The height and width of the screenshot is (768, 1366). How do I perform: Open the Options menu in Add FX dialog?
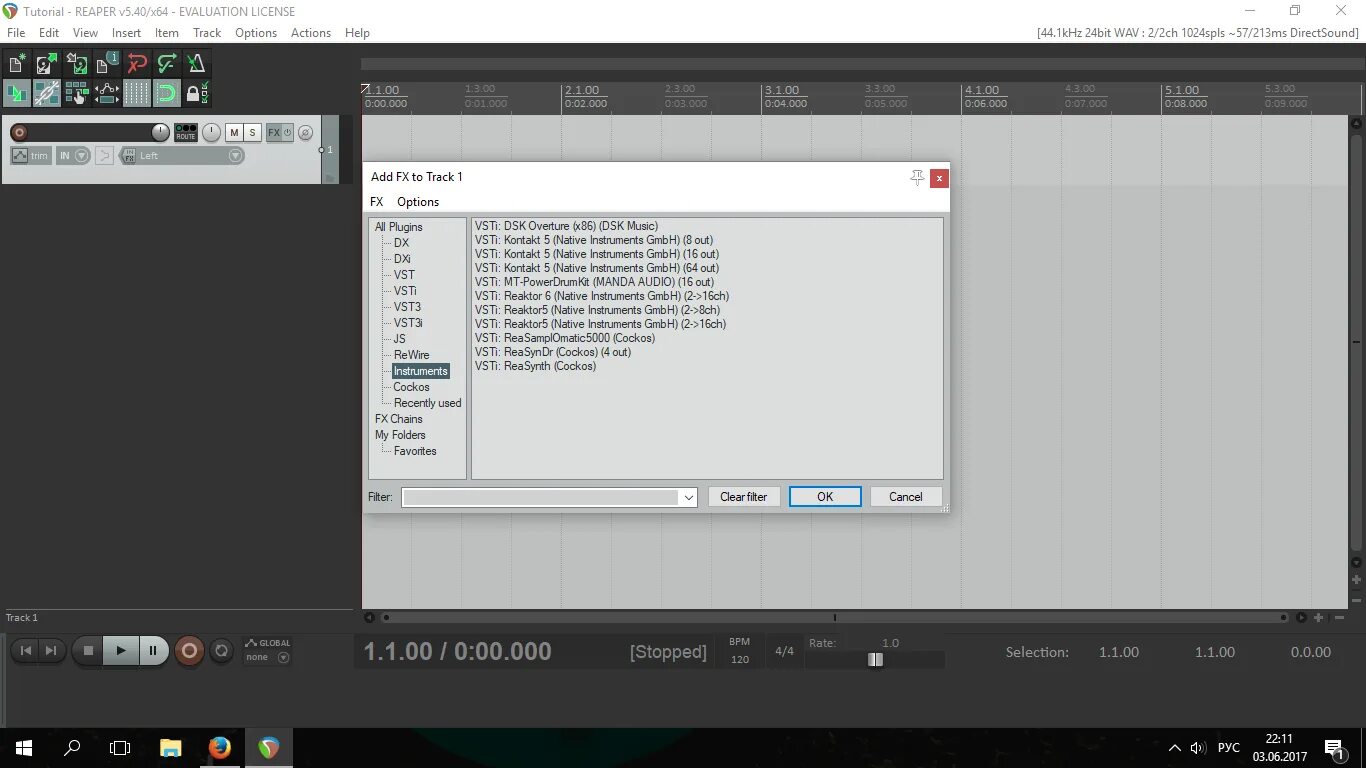418,201
